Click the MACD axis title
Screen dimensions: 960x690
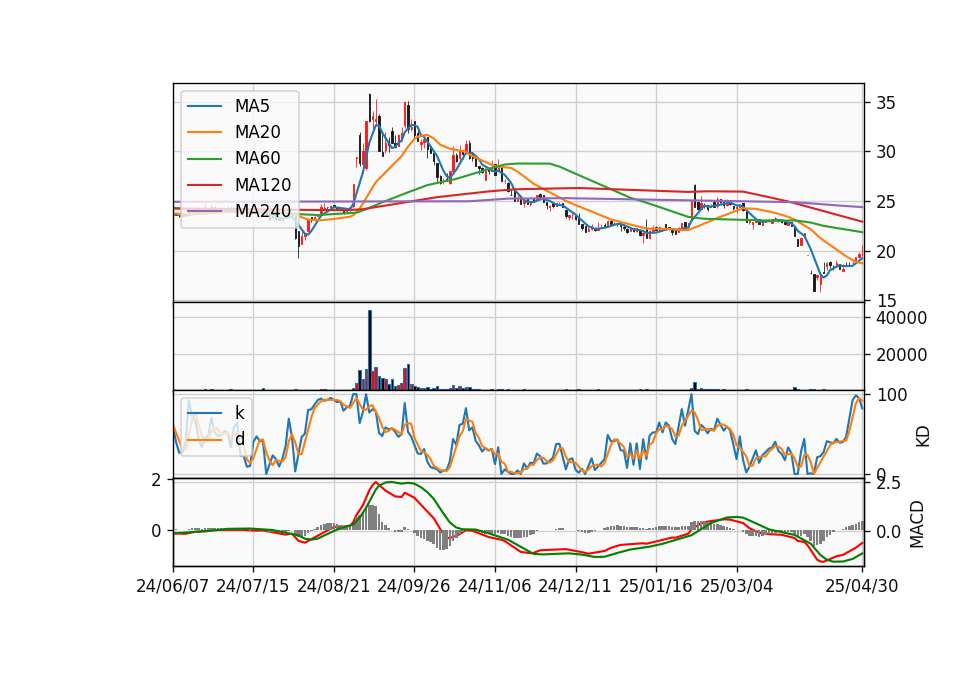[917, 524]
